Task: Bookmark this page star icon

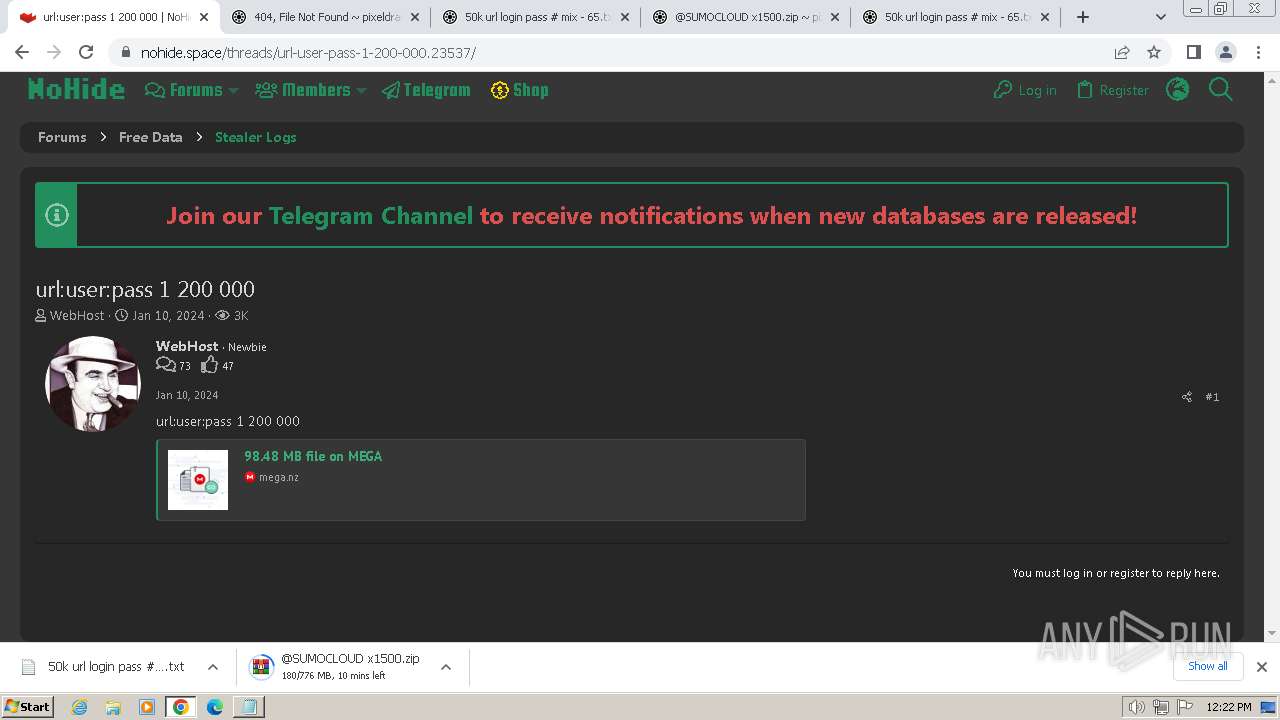Action: (x=1154, y=52)
